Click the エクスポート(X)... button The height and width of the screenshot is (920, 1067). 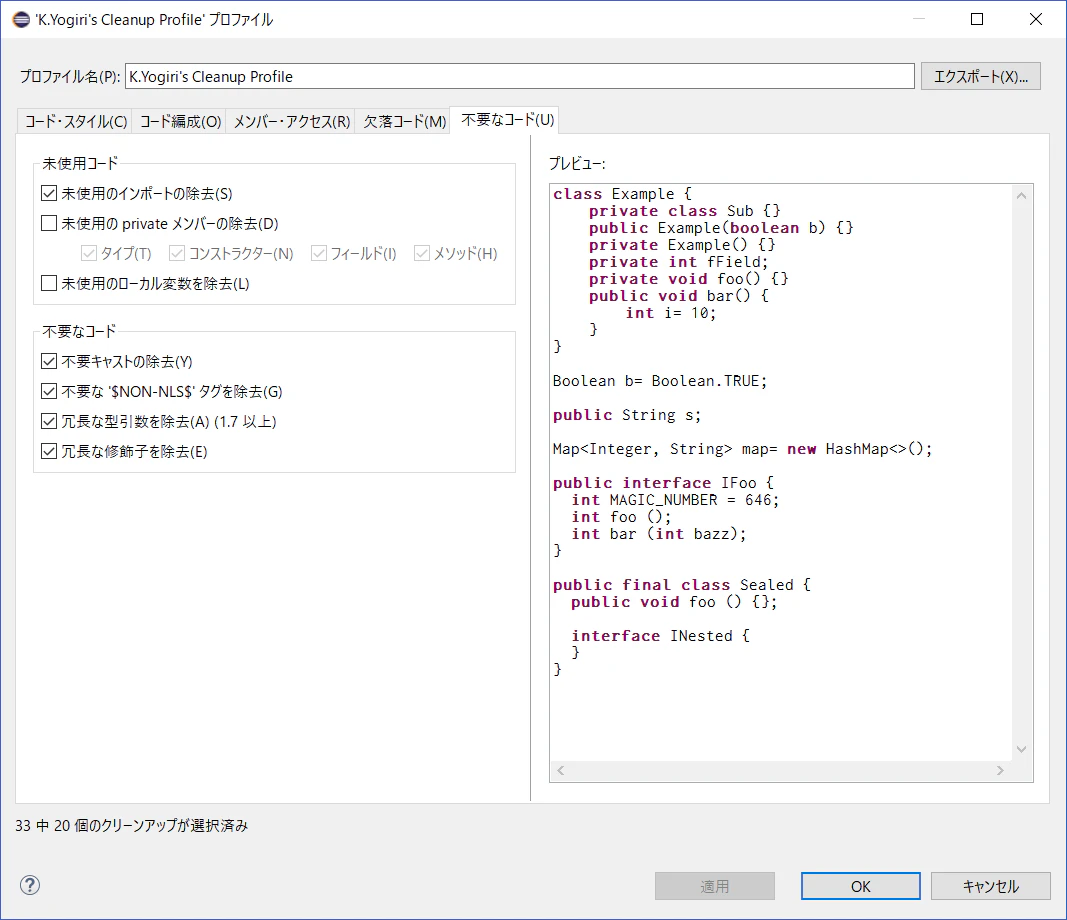pos(981,76)
